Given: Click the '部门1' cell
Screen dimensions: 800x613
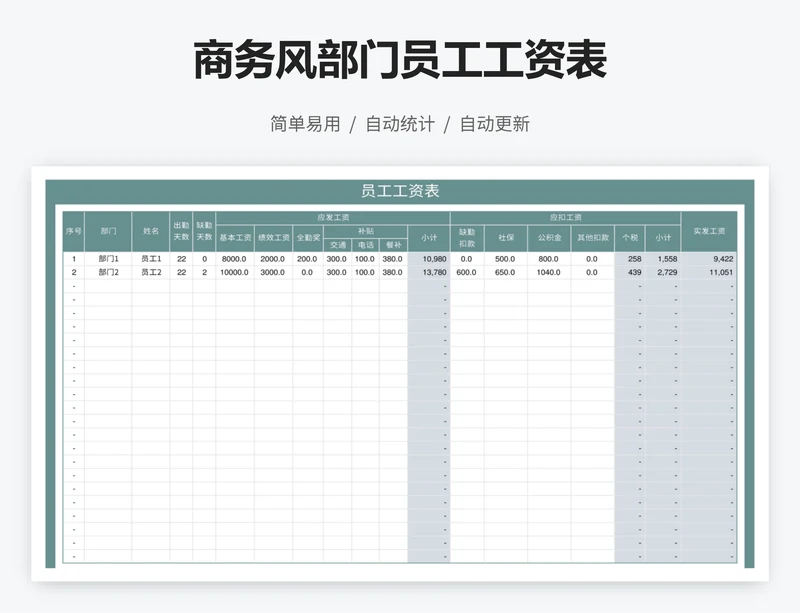Looking at the screenshot, I should point(108,259).
